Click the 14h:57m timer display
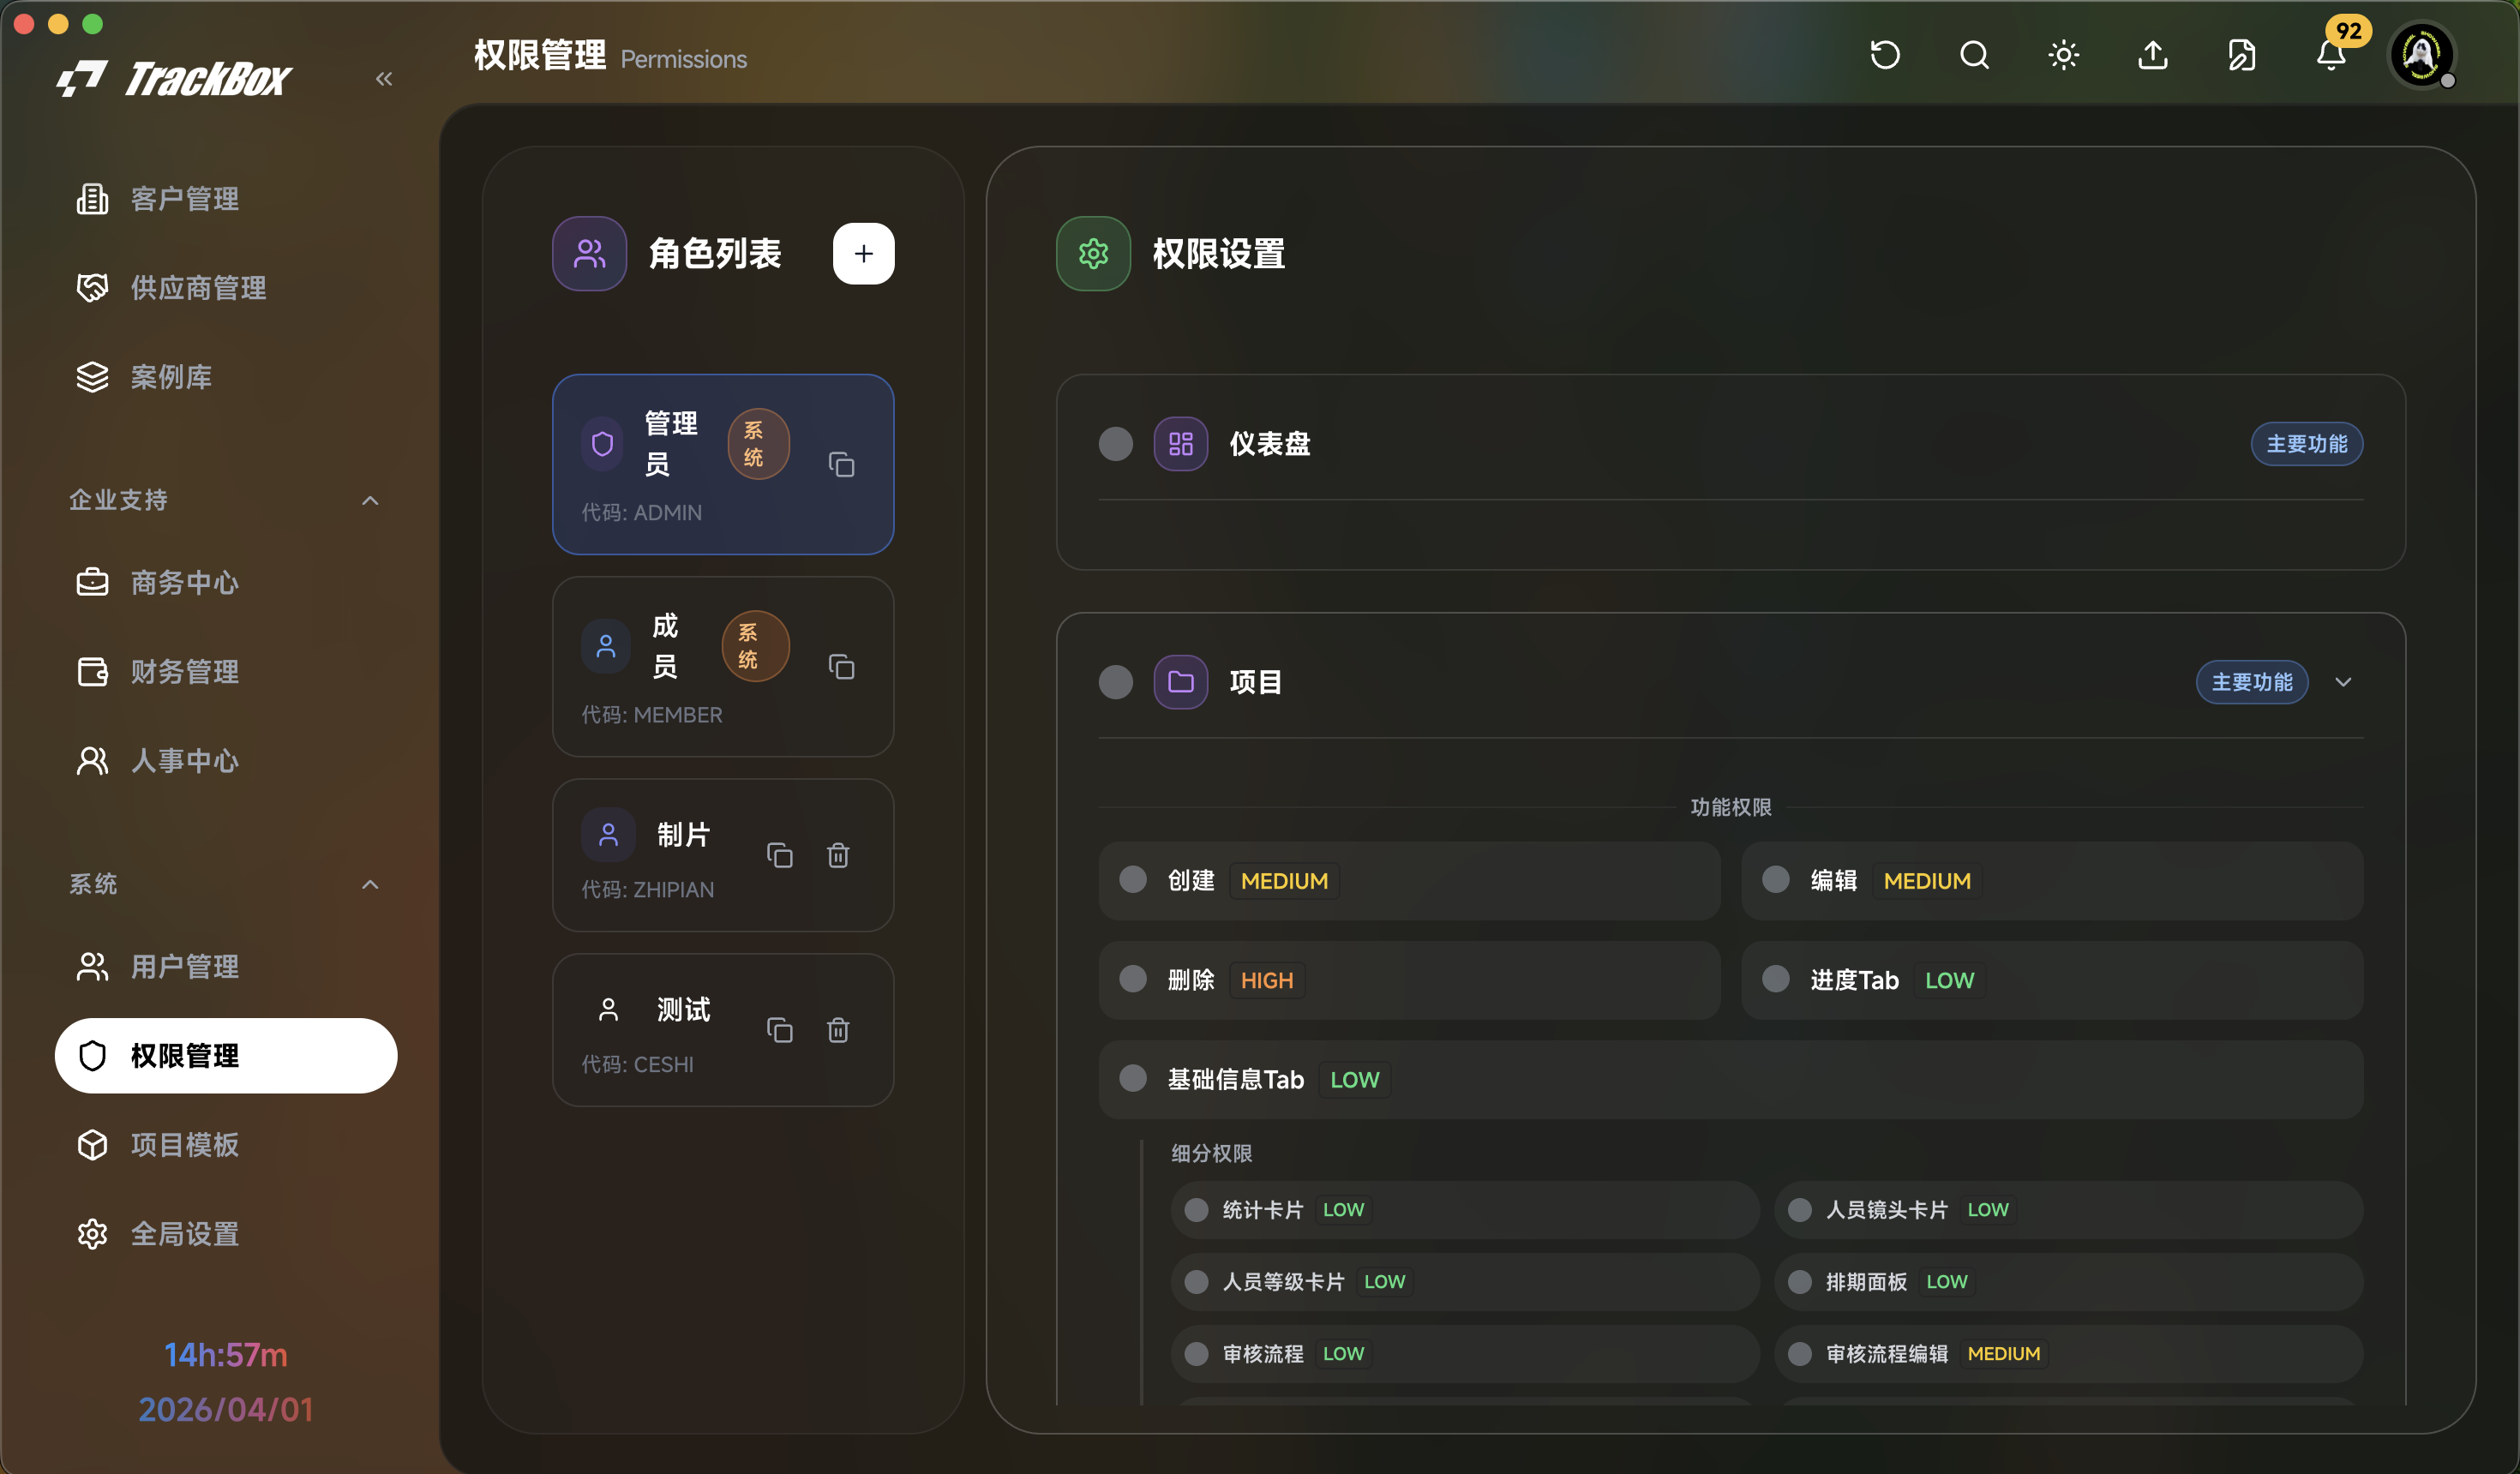Image resolution: width=2520 pixels, height=1474 pixels. click(x=225, y=1355)
